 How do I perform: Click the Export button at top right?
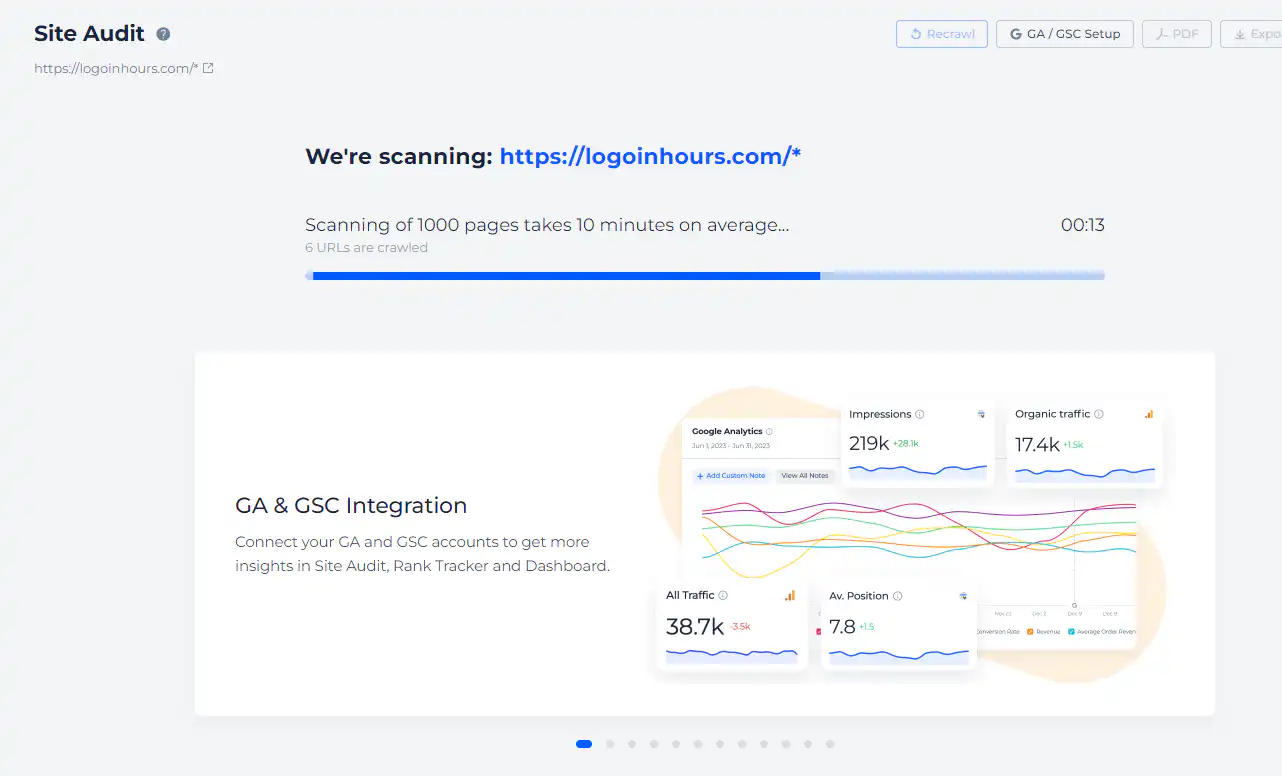(x=1256, y=34)
